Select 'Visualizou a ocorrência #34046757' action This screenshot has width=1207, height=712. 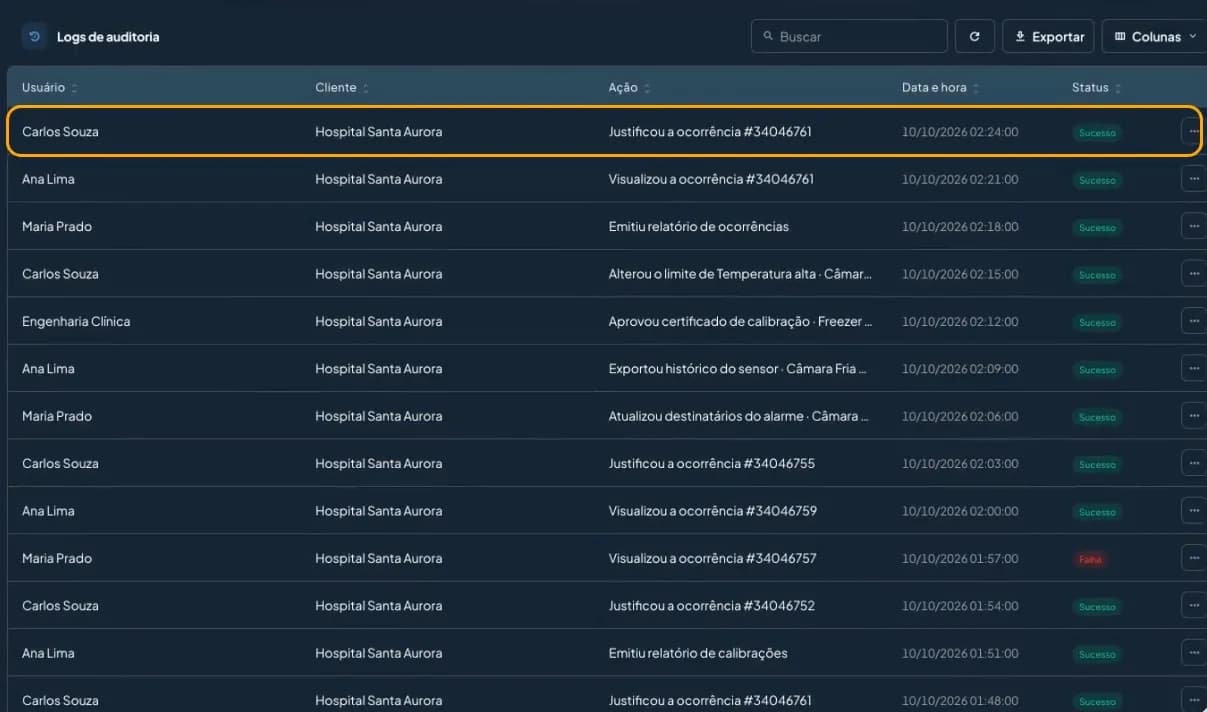click(x=712, y=558)
